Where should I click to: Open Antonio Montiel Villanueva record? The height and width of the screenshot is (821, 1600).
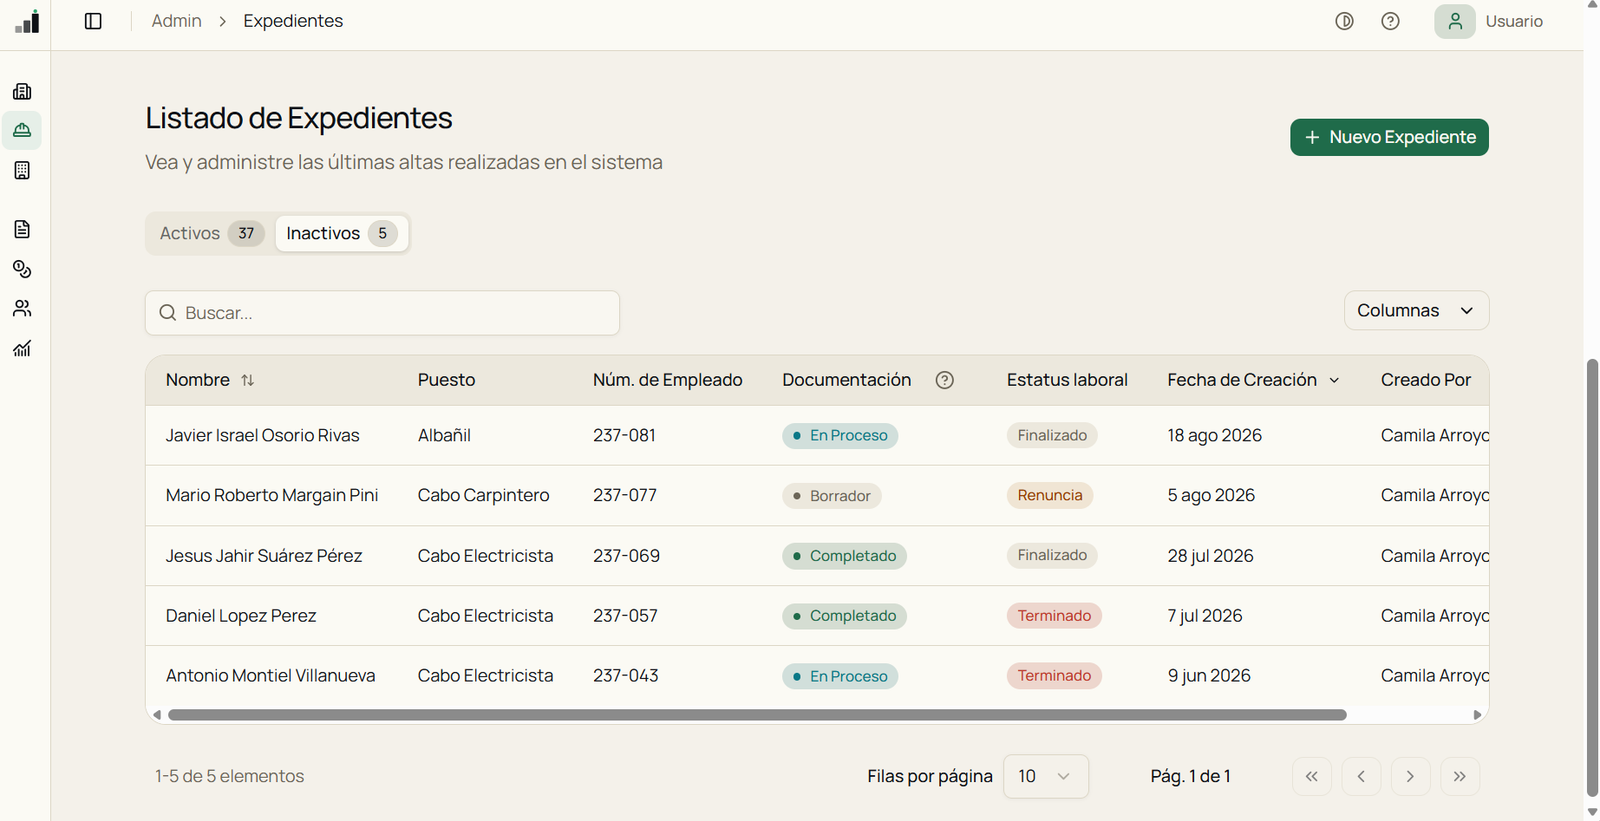(271, 675)
